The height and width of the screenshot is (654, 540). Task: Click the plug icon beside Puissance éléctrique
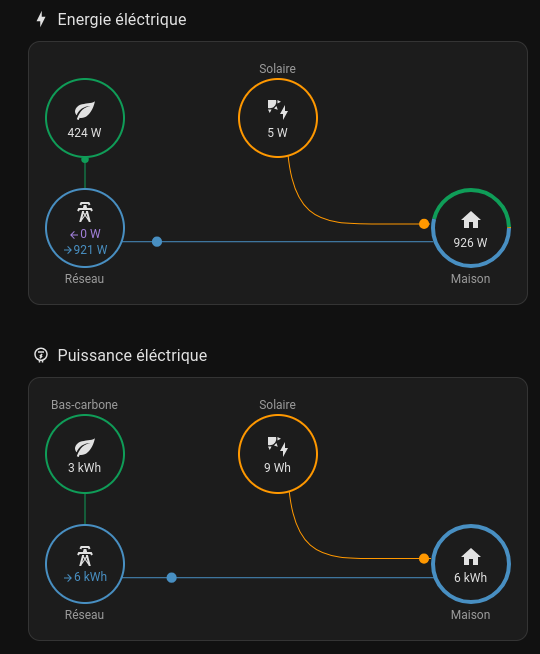pos(41,355)
